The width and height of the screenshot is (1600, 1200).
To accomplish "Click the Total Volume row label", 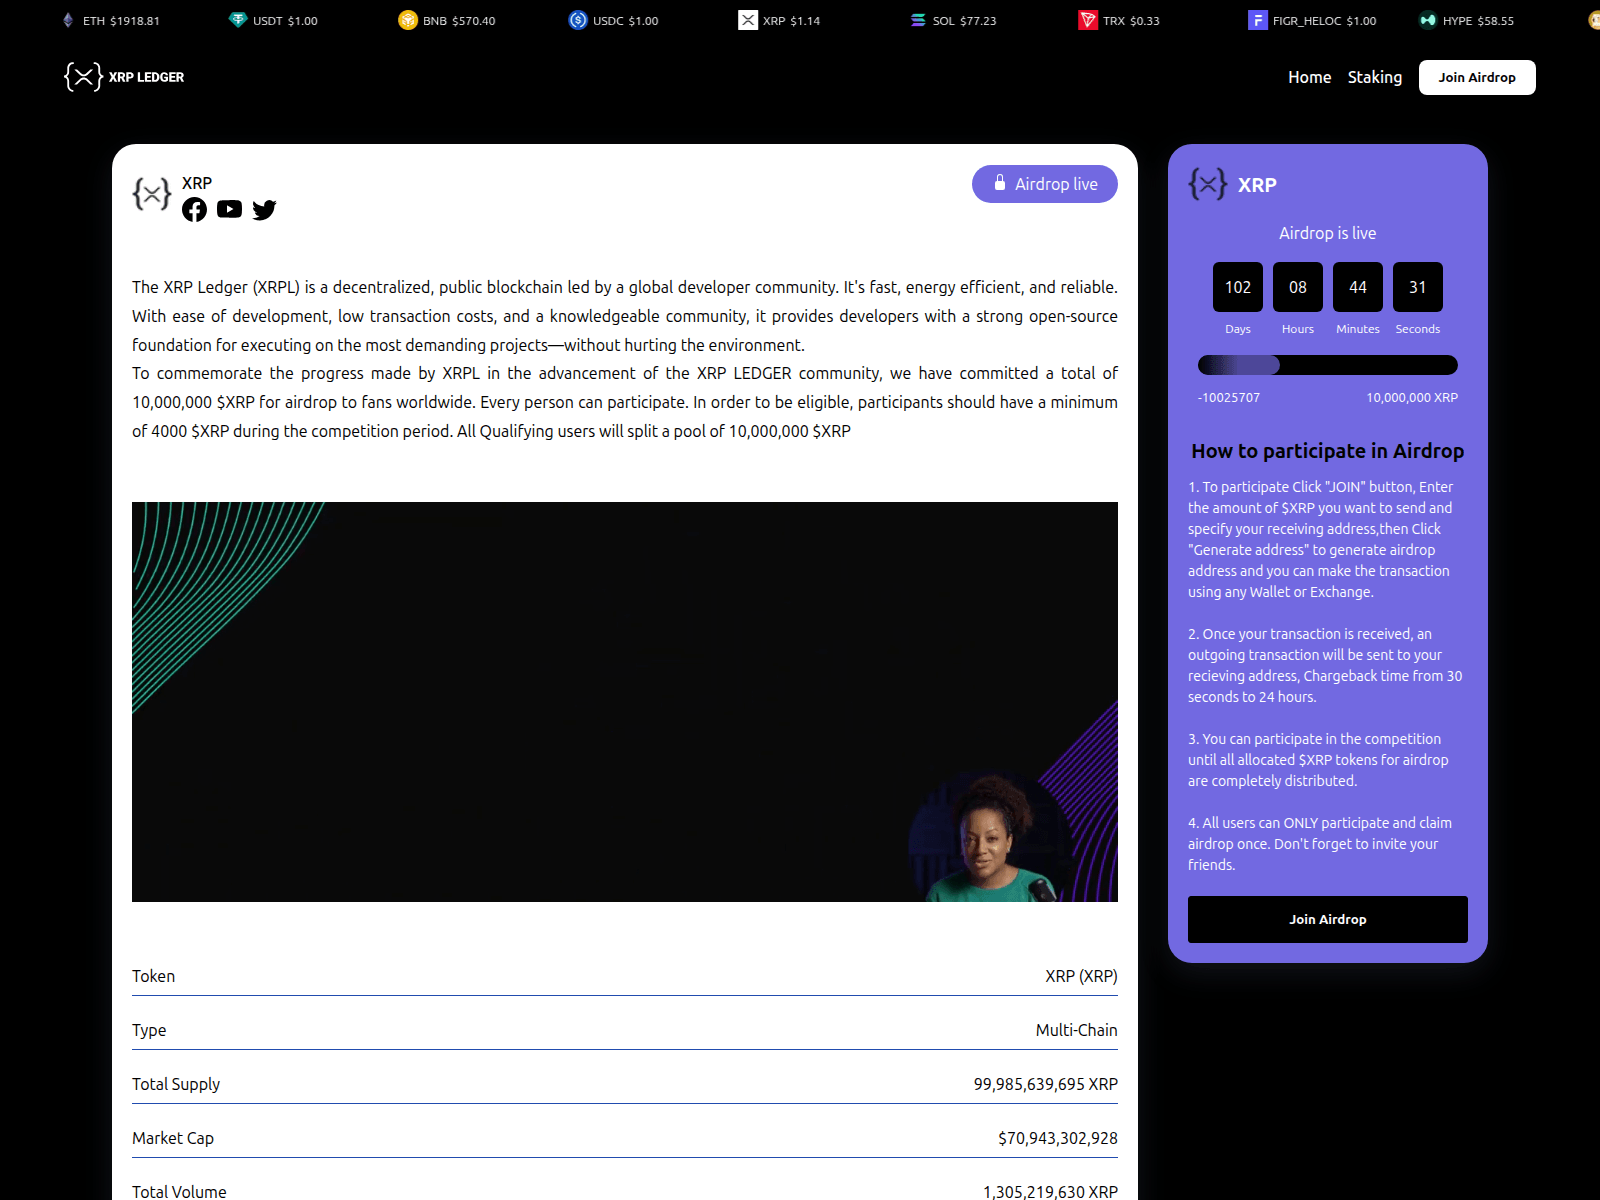I will click(179, 1192).
